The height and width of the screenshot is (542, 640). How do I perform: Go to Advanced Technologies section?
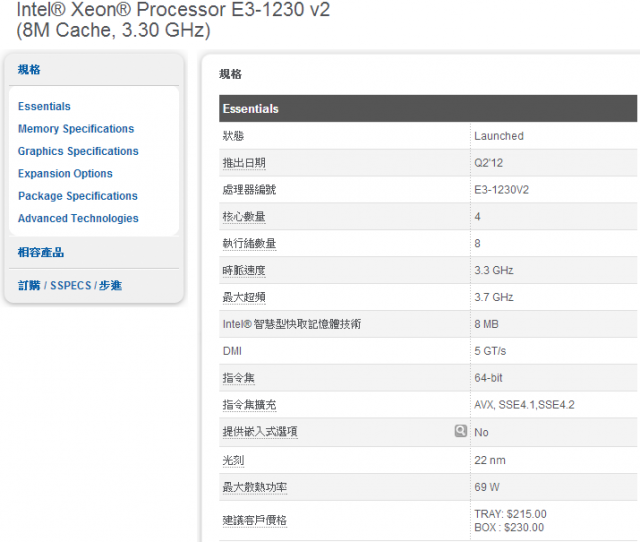pyautogui.click(x=78, y=219)
